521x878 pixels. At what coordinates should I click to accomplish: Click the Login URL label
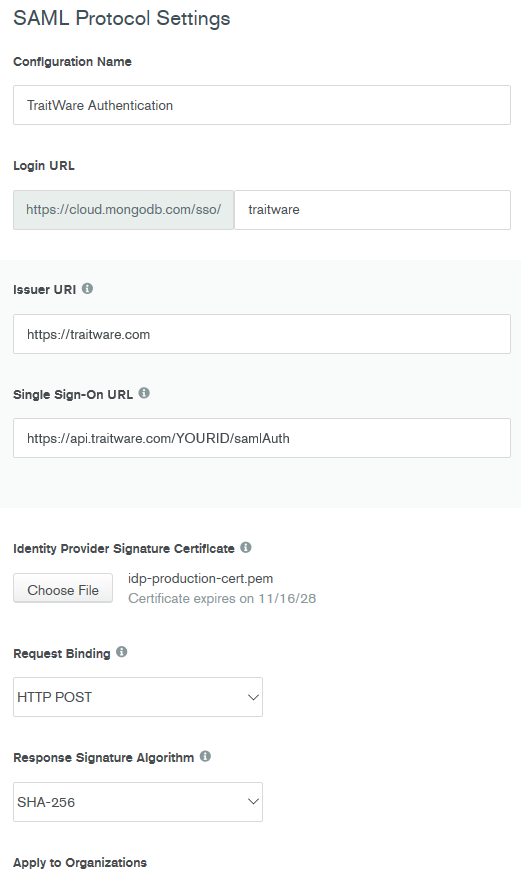click(x=44, y=166)
